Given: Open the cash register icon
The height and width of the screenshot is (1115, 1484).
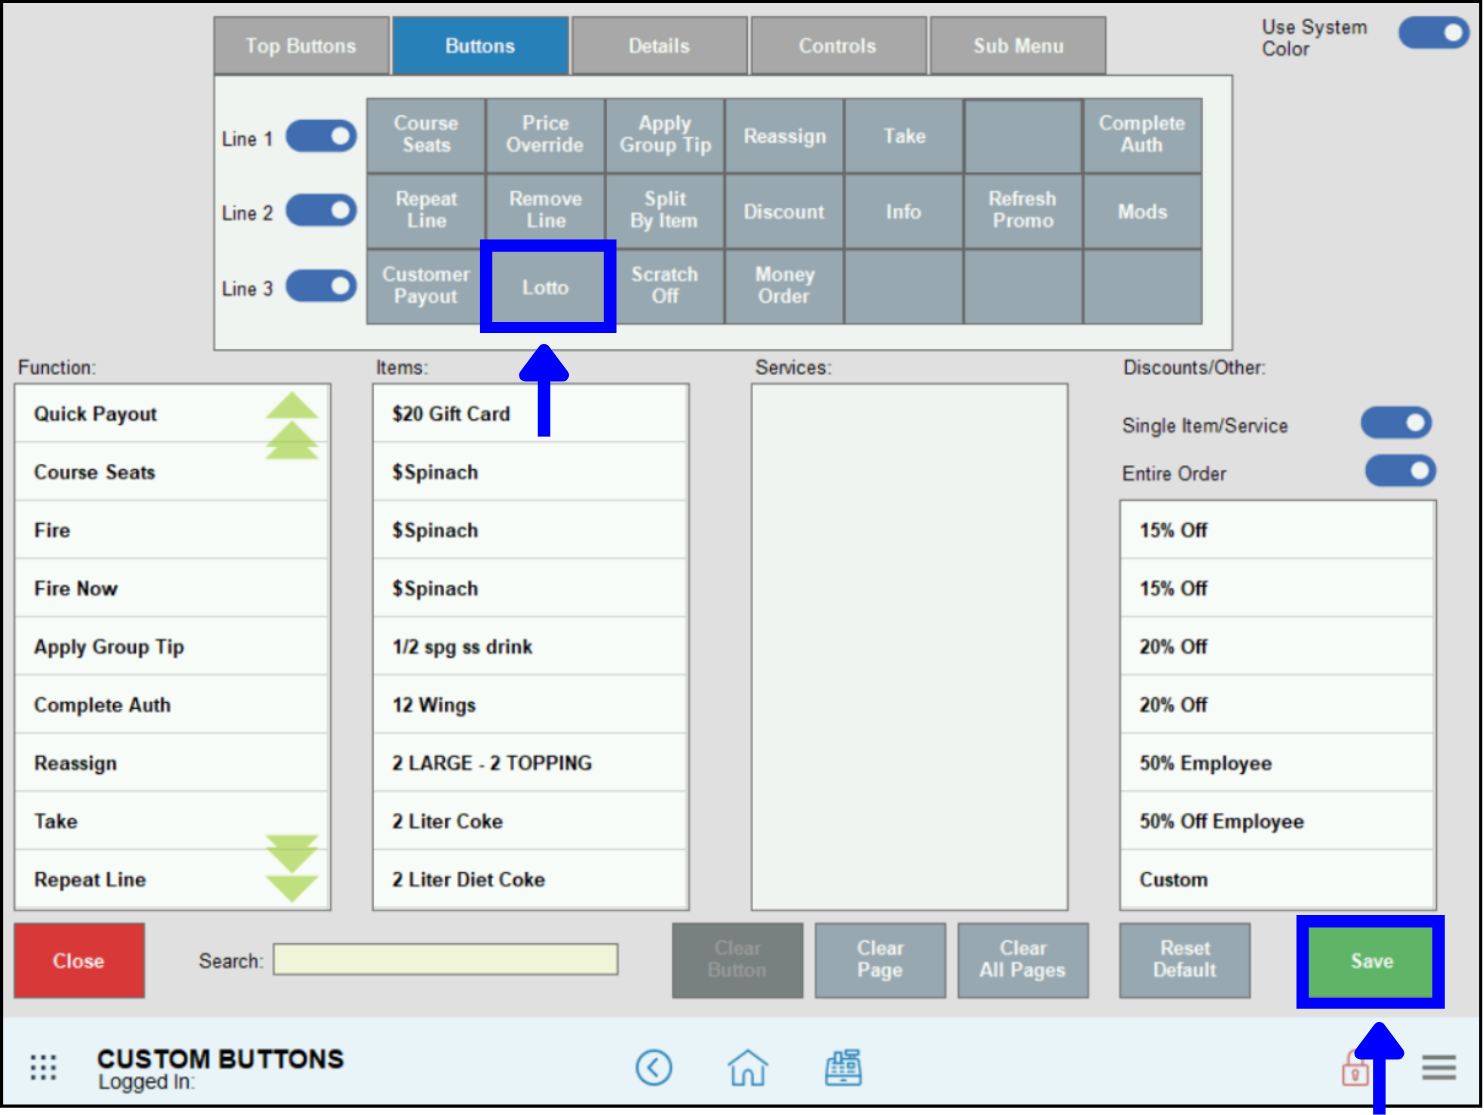Looking at the screenshot, I should 843,1067.
